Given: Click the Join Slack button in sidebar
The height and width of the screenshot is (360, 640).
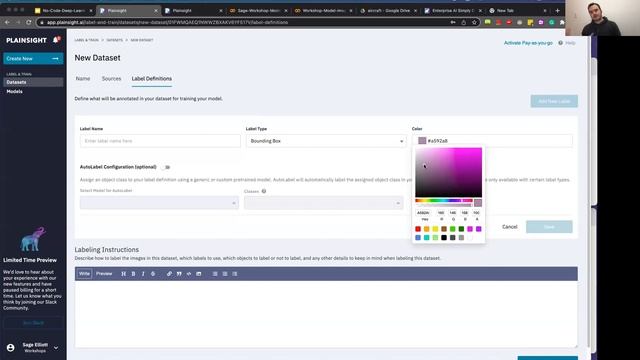Looking at the screenshot, I should click(x=33, y=323).
